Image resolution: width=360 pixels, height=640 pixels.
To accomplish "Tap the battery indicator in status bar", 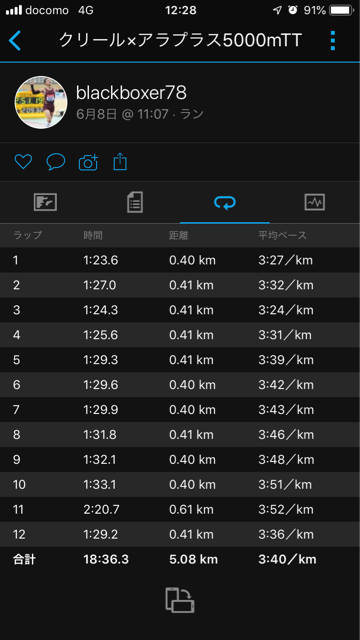I will [x=343, y=10].
